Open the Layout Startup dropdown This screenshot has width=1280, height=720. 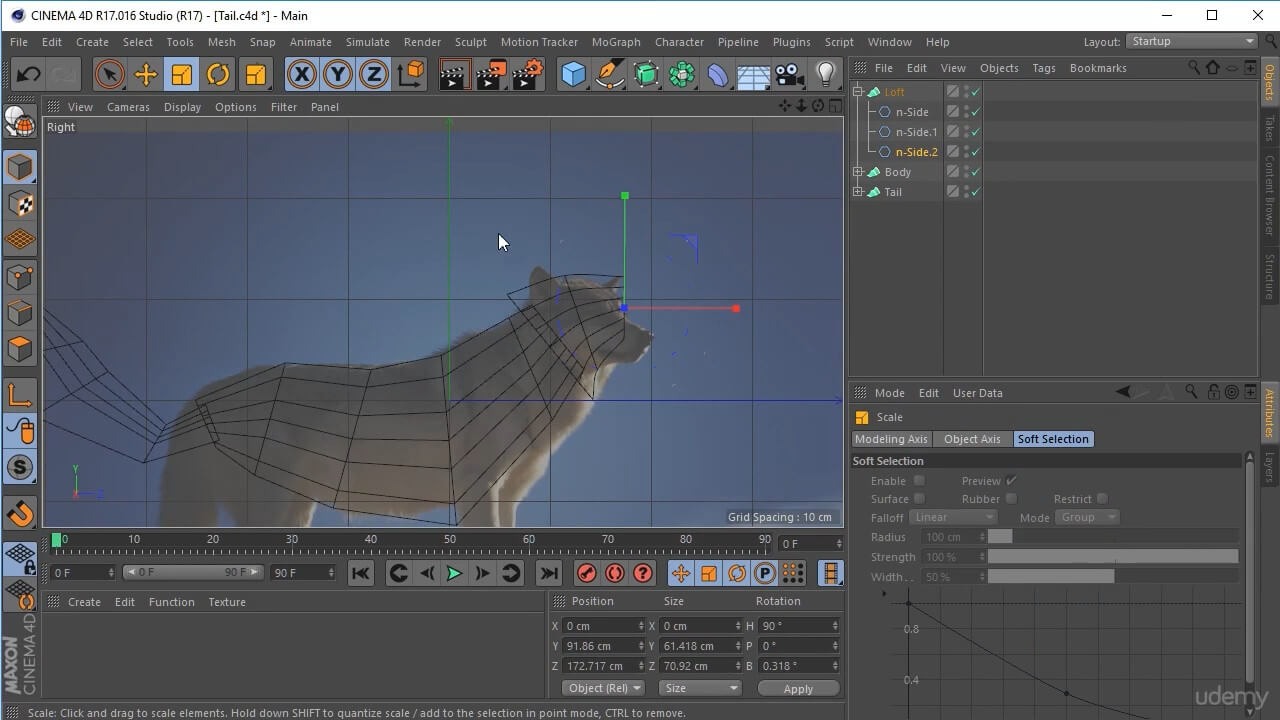point(1192,41)
